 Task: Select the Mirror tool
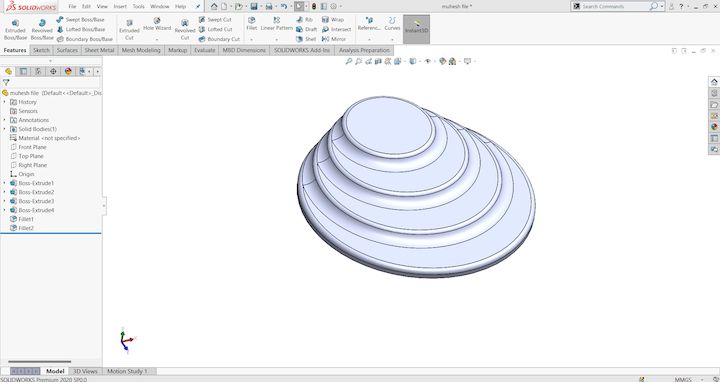click(x=334, y=39)
